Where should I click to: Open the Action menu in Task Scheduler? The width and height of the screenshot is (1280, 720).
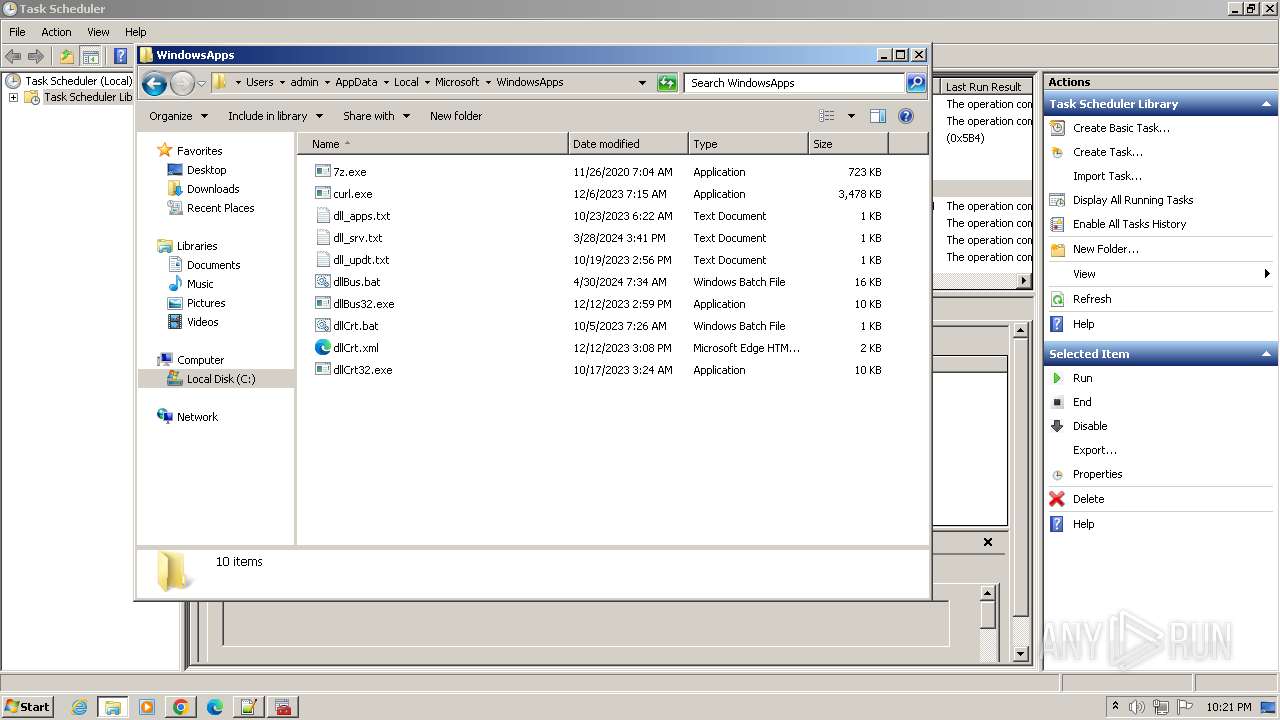coord(56,32)
